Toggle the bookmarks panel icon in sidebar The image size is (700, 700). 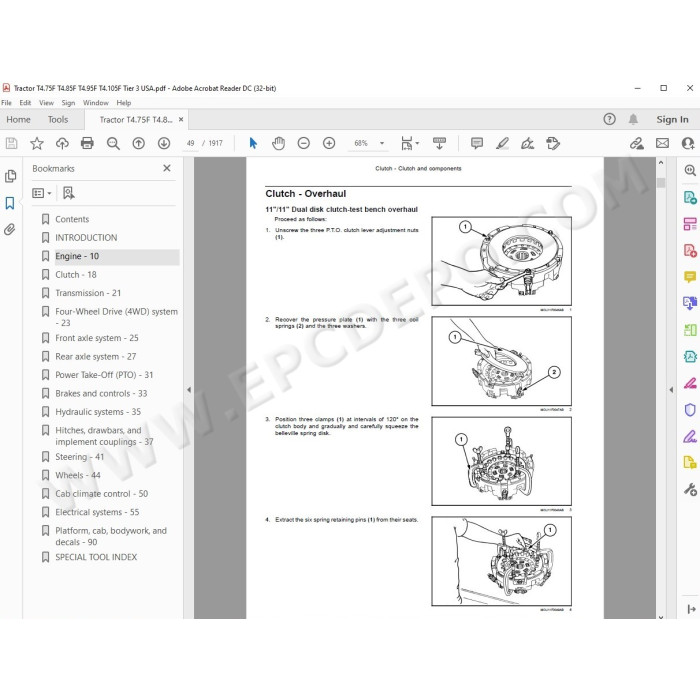[x=10, y=203]
